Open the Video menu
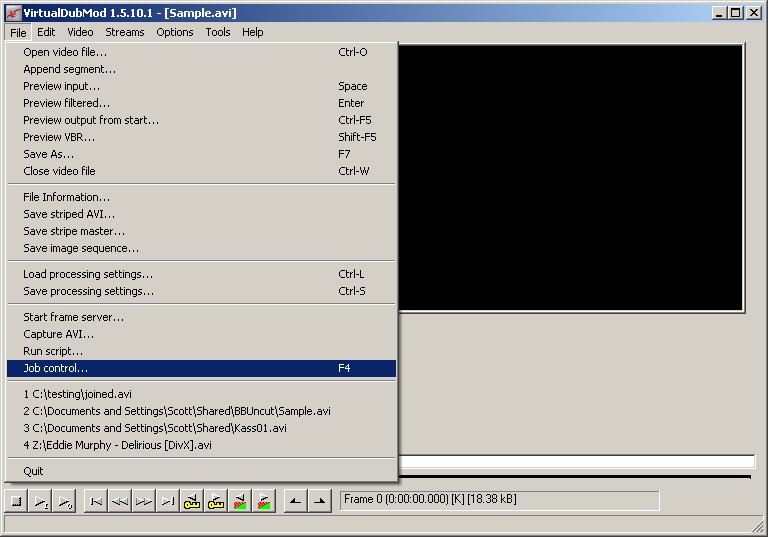Viewport: 768px width, 537px height. [80, 32]
